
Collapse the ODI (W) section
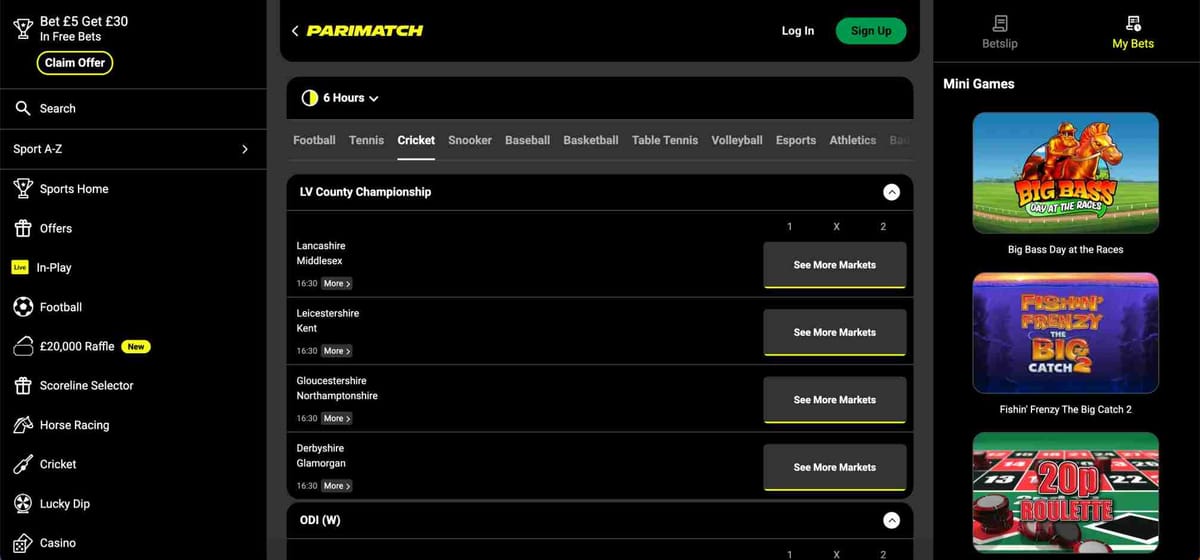[x=892, y=520]
